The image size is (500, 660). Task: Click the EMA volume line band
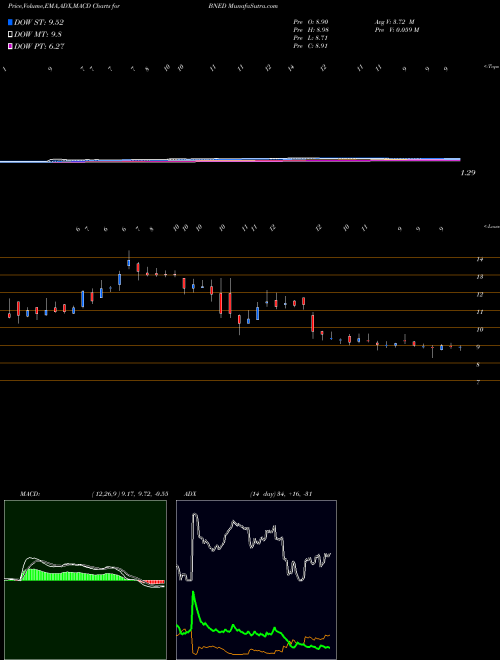tap(230, 160)
